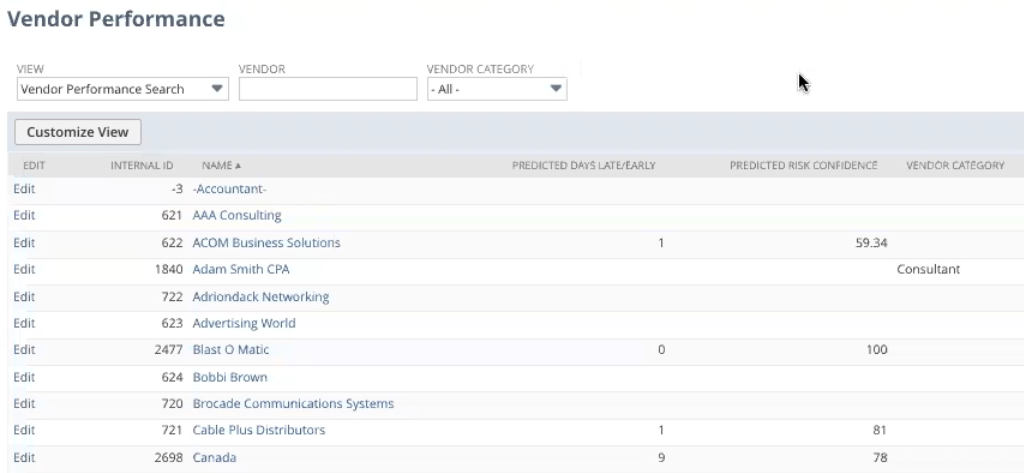Open the View dropdown selector
The width and height of the screenshot is (1024, 473).
click(123, 89)
